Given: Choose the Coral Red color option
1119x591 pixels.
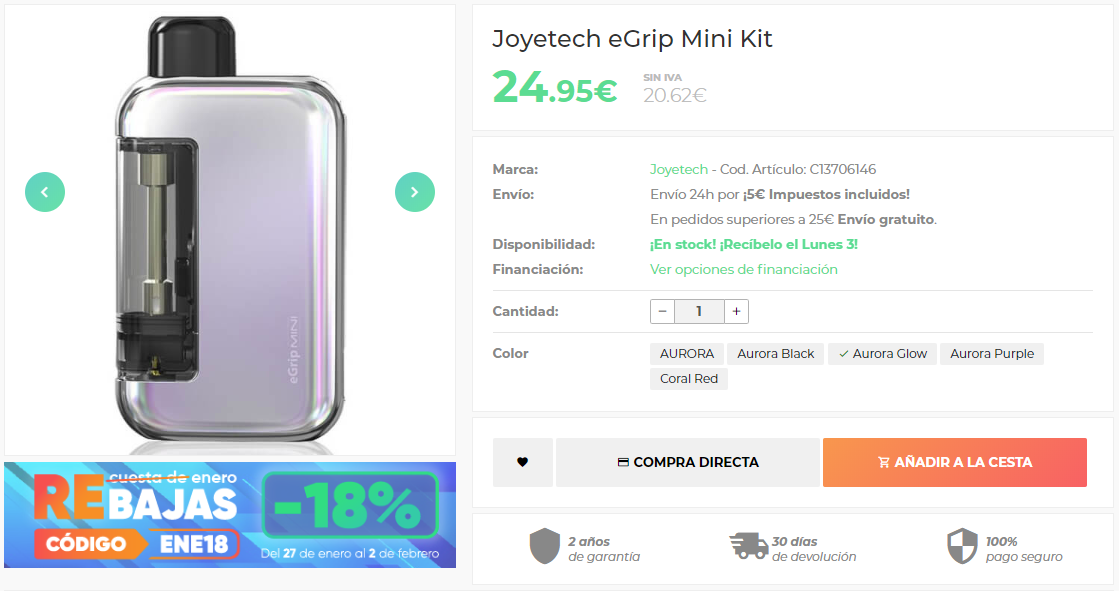Looking at the screenshot, I should click(689, 379).
